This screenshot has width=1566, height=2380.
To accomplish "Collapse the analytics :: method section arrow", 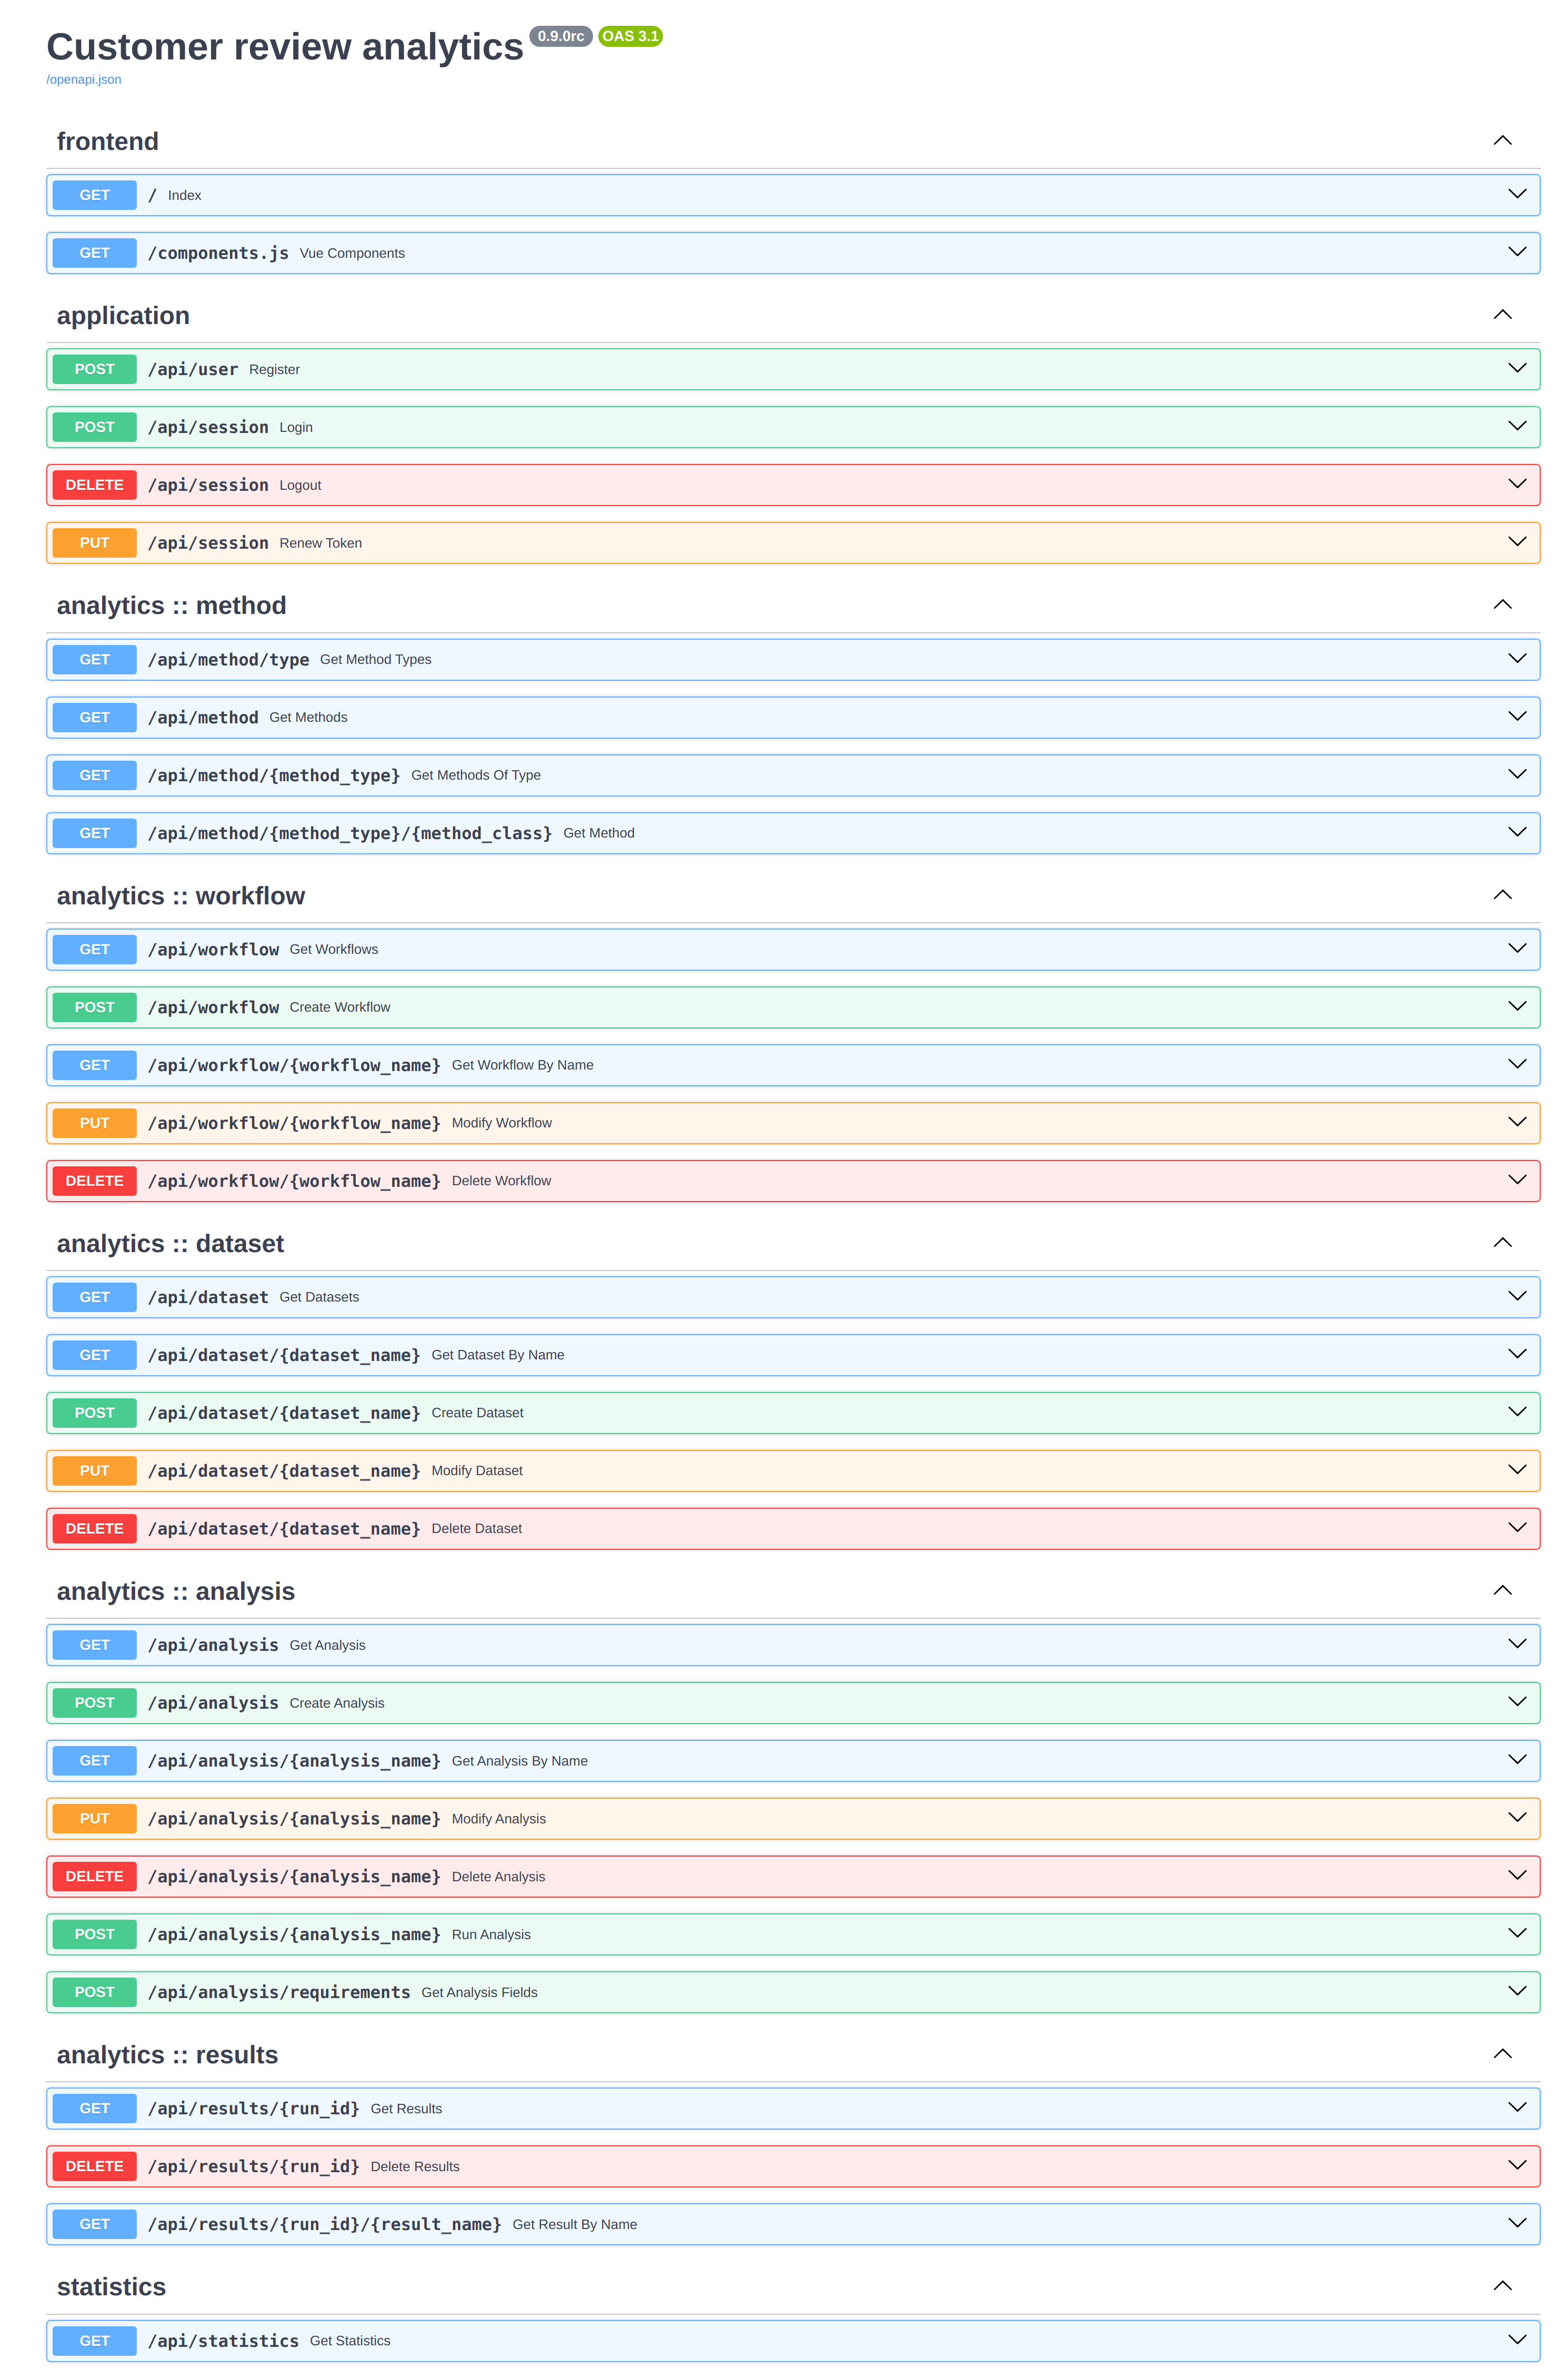I will 1501,605.
